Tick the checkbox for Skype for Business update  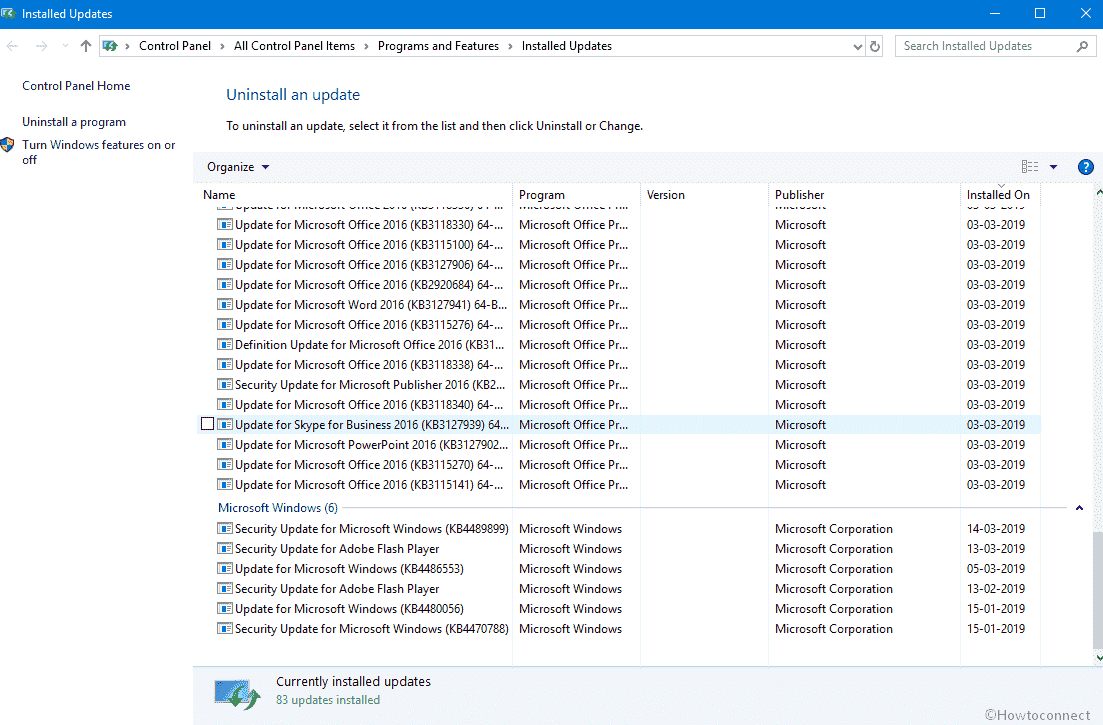(208, 424)
